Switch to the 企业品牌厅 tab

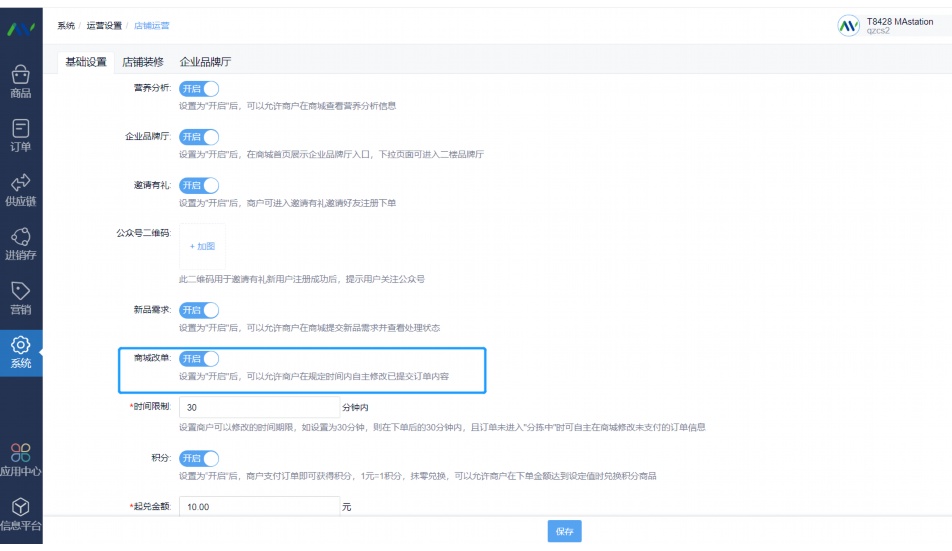tap(205, 62)
